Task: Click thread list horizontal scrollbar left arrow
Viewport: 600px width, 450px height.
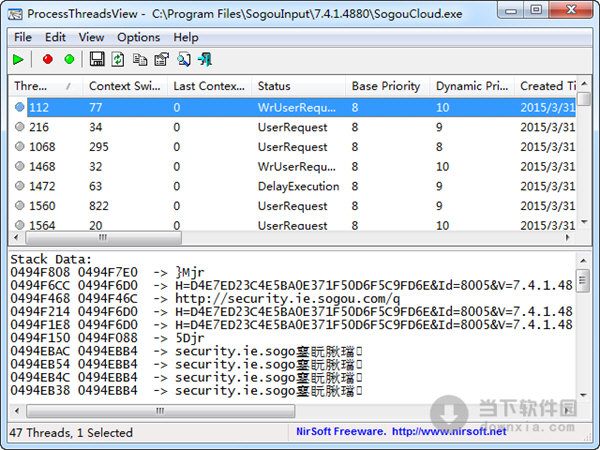Action: [x=16, y=237]
